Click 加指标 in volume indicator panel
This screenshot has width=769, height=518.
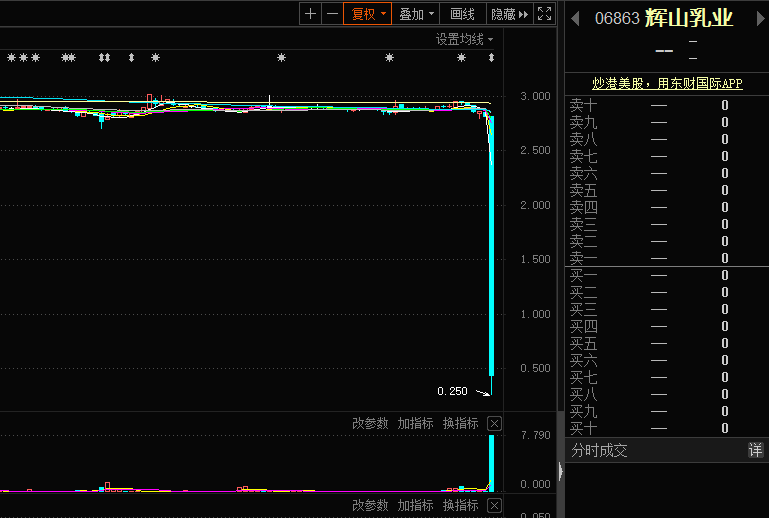click(x=415, y=424)
